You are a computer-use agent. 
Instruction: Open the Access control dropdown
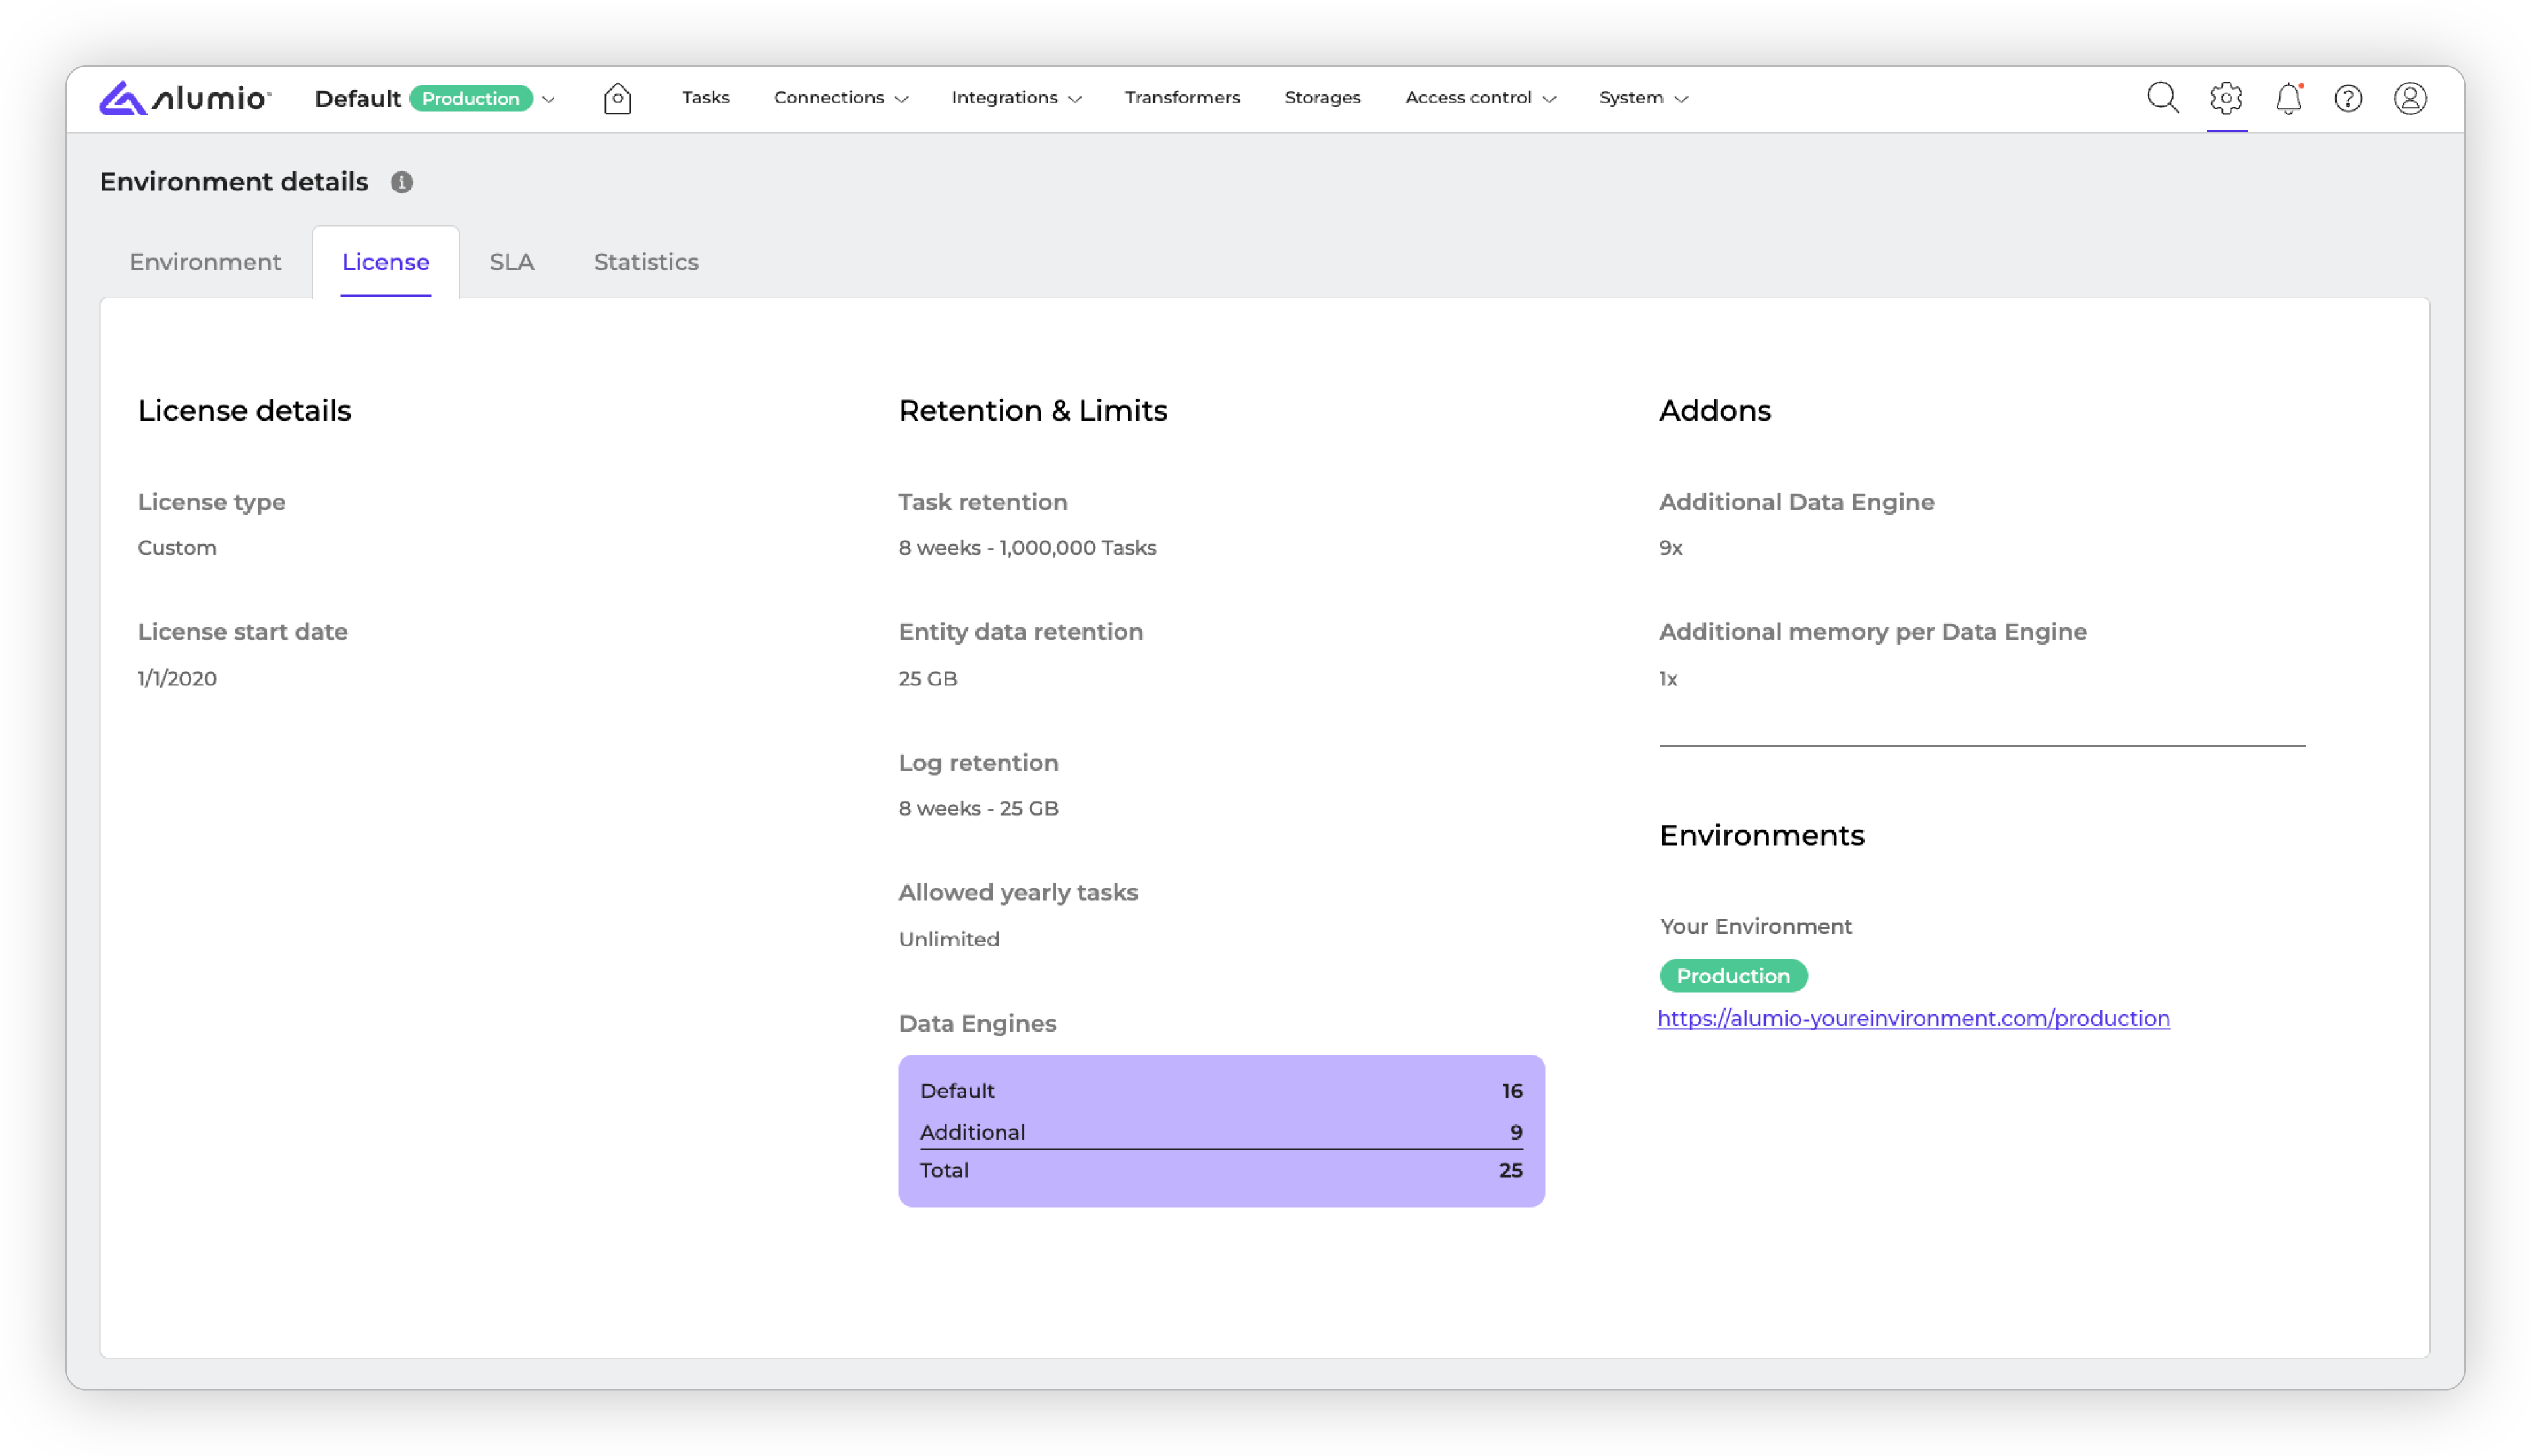point(1480,98)
